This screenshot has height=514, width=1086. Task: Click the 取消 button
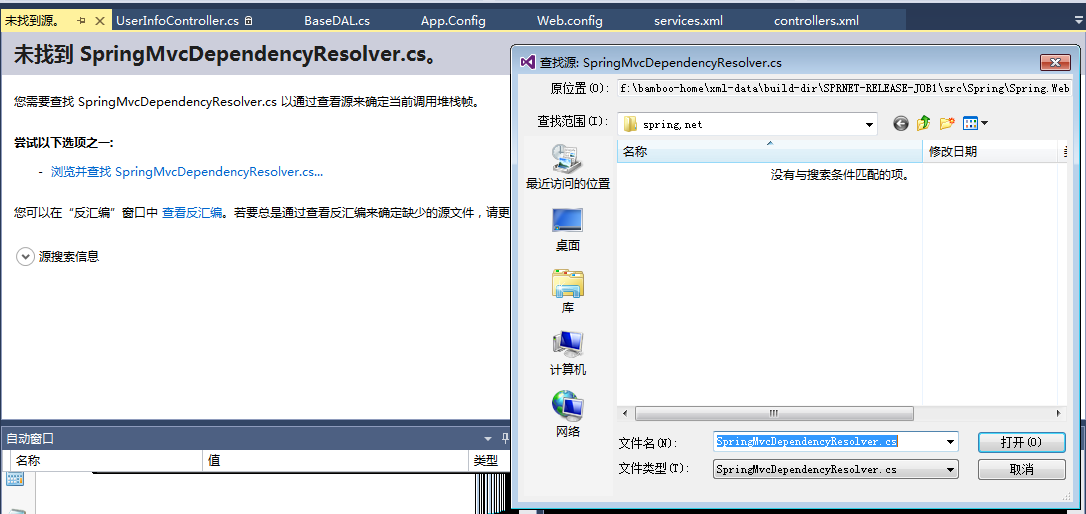pyautogui.click(x=1022, y=470)
